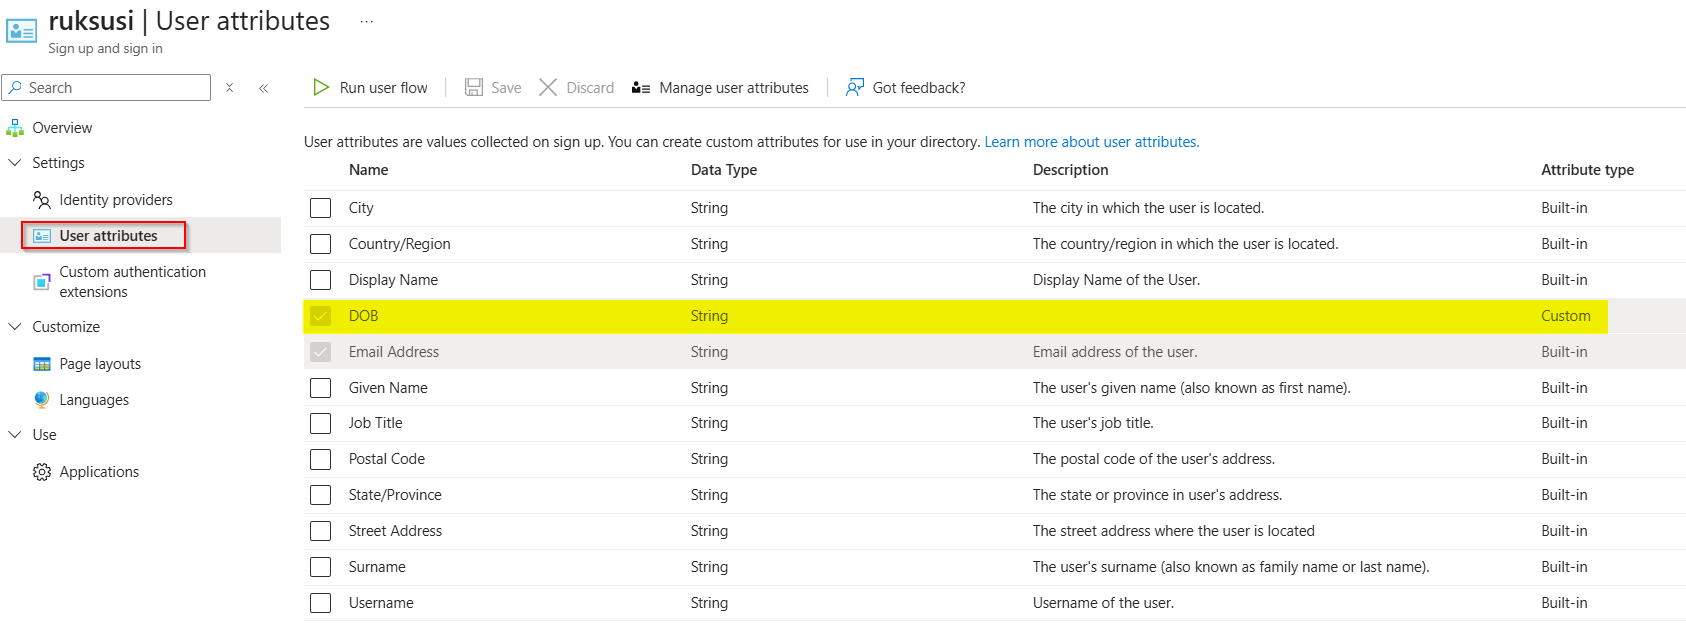
Task: Click the Email Address name cell
Action: pyautogui.click(x=394, y=352)
